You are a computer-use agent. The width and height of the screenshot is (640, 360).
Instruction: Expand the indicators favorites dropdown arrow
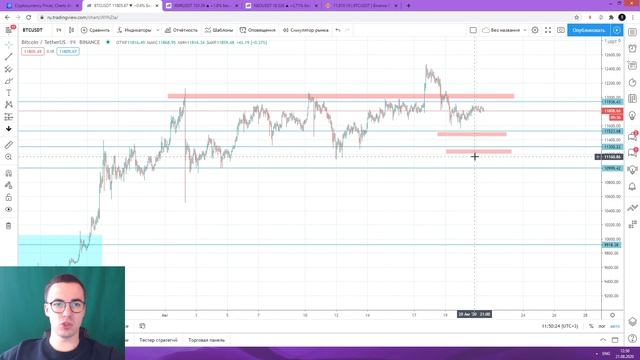tap(158, 30)
